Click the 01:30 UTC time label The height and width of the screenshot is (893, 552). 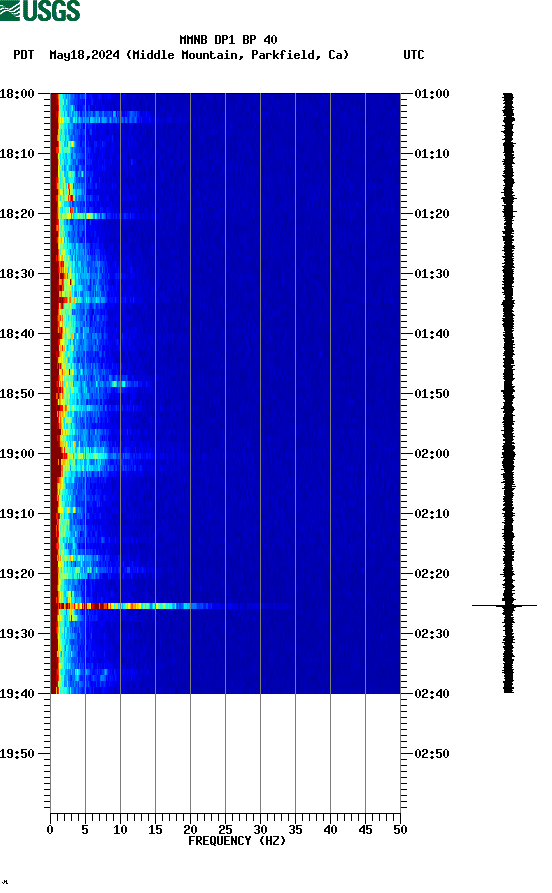pyautogui.click(x=432, y=274)
